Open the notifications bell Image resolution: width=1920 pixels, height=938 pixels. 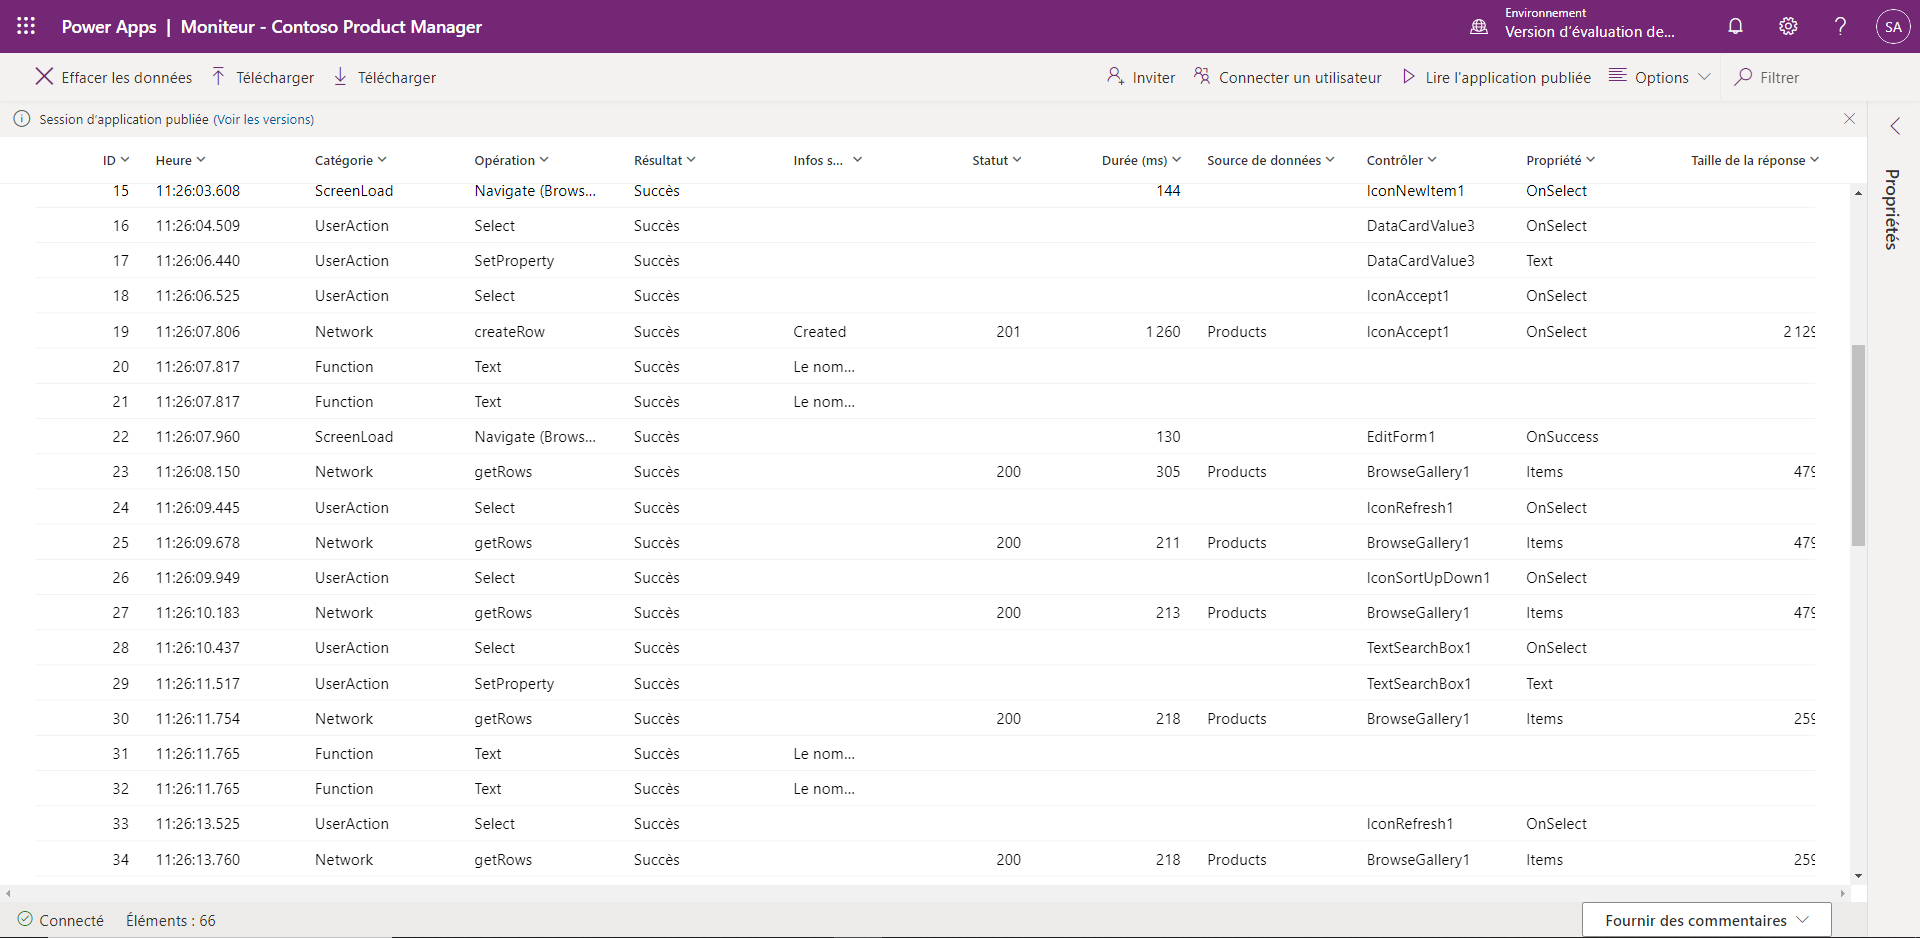[1736, 26]
